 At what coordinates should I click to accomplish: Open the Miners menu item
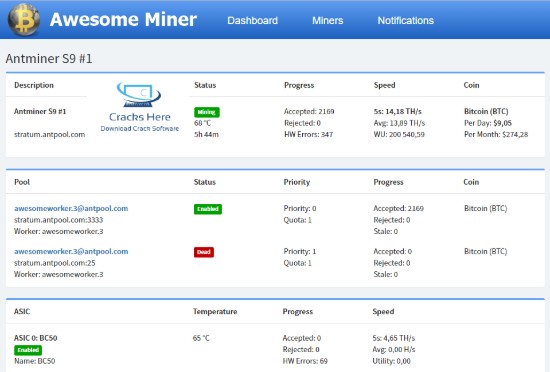coord(328,21)
